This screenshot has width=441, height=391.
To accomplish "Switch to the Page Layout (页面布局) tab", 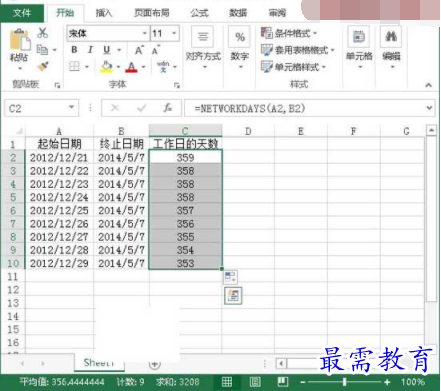I will (x=152, y=13).
